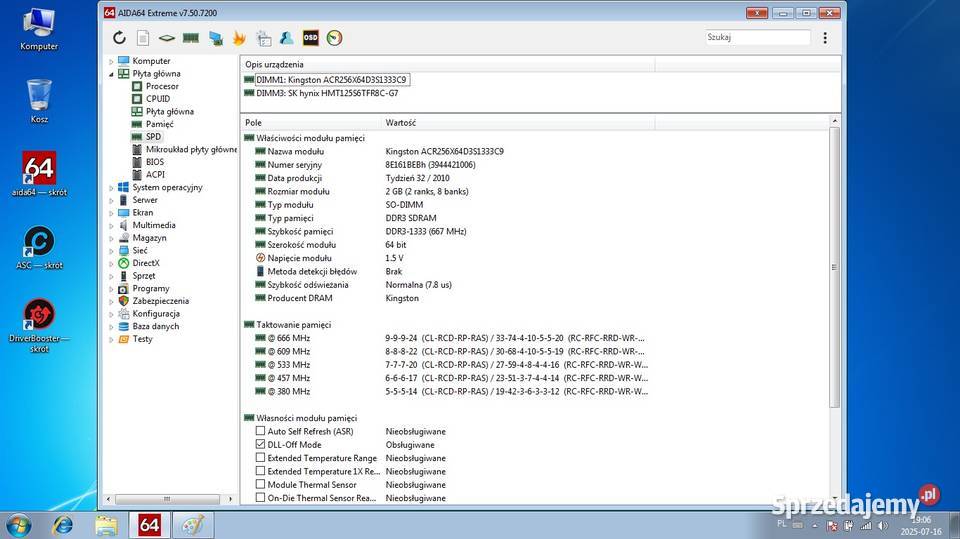Viewport: 960px width, 539px height.
Task: Select SPD in the tree
Action: point(153,137)
